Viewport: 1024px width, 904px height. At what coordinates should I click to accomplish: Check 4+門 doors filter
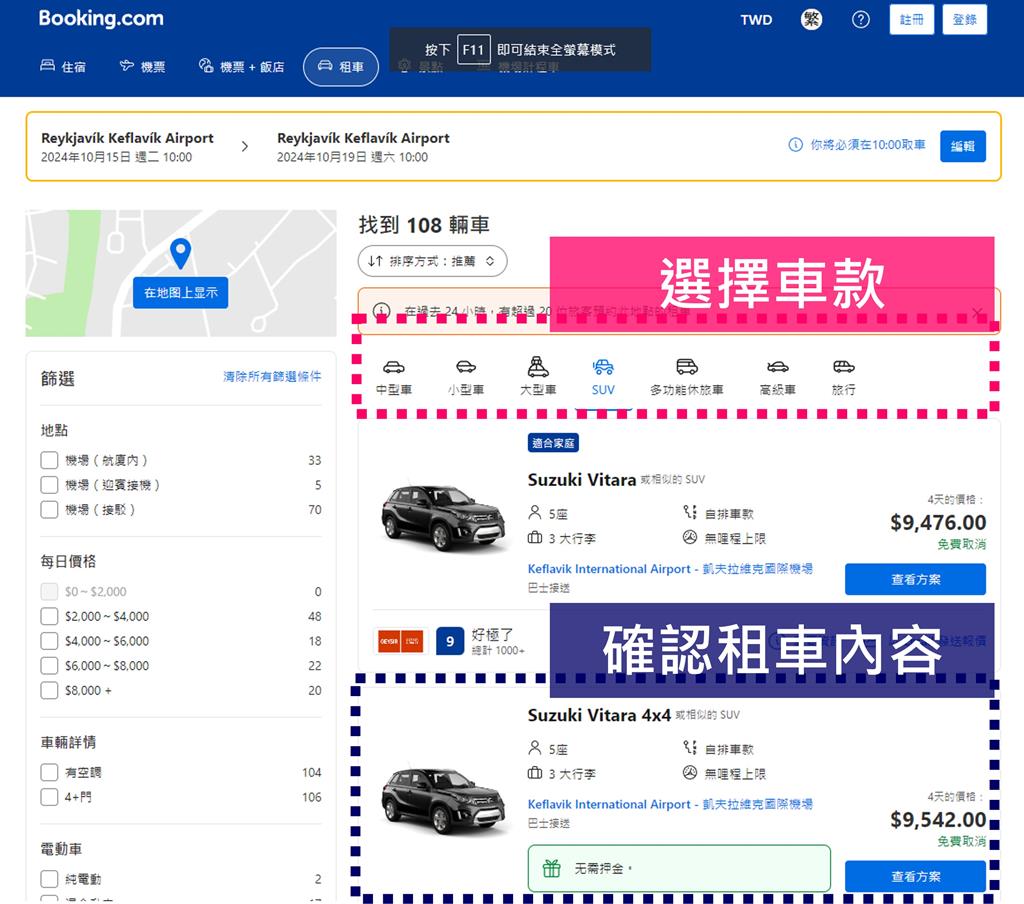click(x=50, y=797)
